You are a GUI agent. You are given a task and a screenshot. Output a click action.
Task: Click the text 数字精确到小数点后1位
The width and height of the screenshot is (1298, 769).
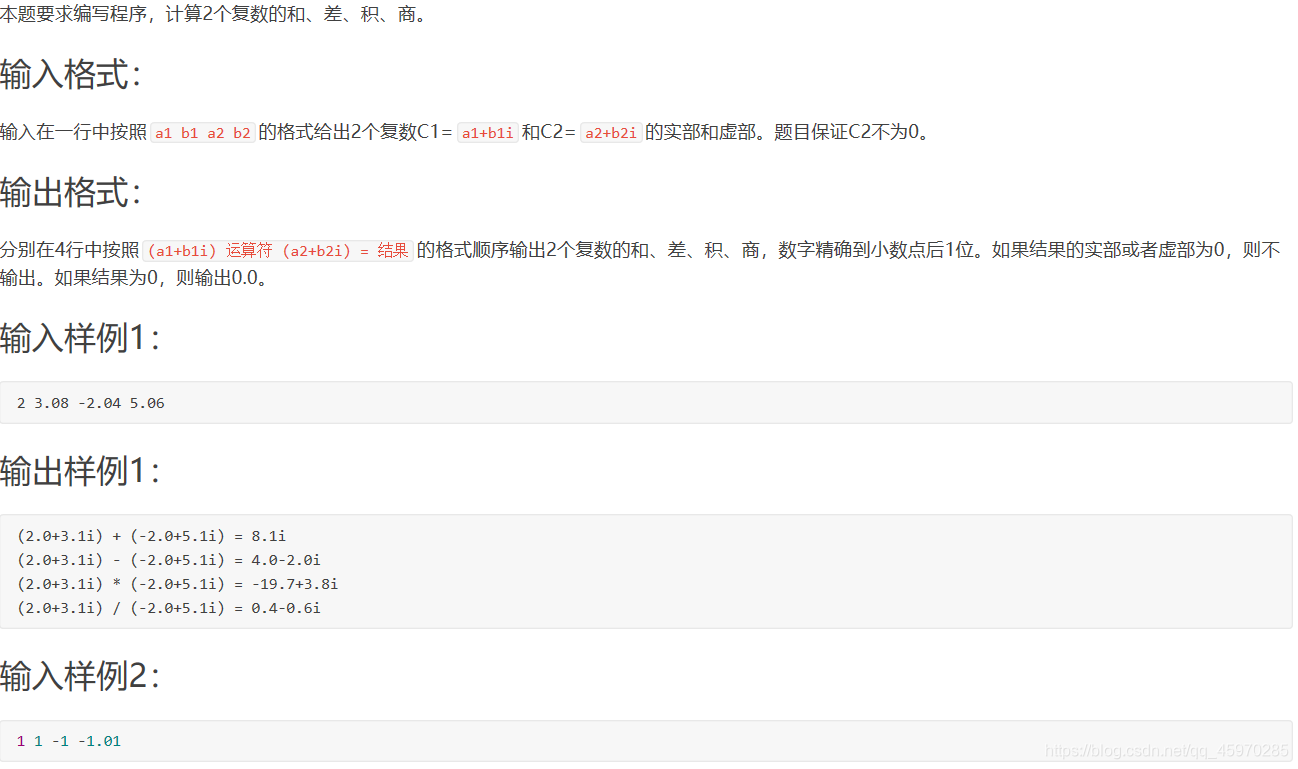pos(876,250)
